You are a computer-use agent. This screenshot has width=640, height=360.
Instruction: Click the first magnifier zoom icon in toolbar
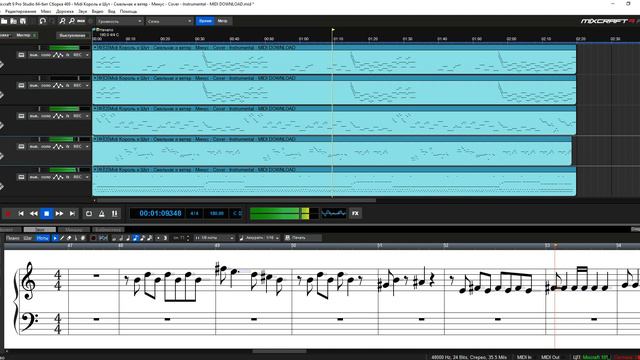point(62,21)
